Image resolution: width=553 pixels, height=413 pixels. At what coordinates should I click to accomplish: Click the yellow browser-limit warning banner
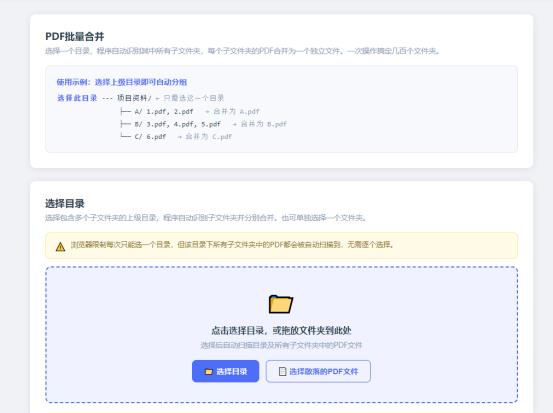click(281, 245)
